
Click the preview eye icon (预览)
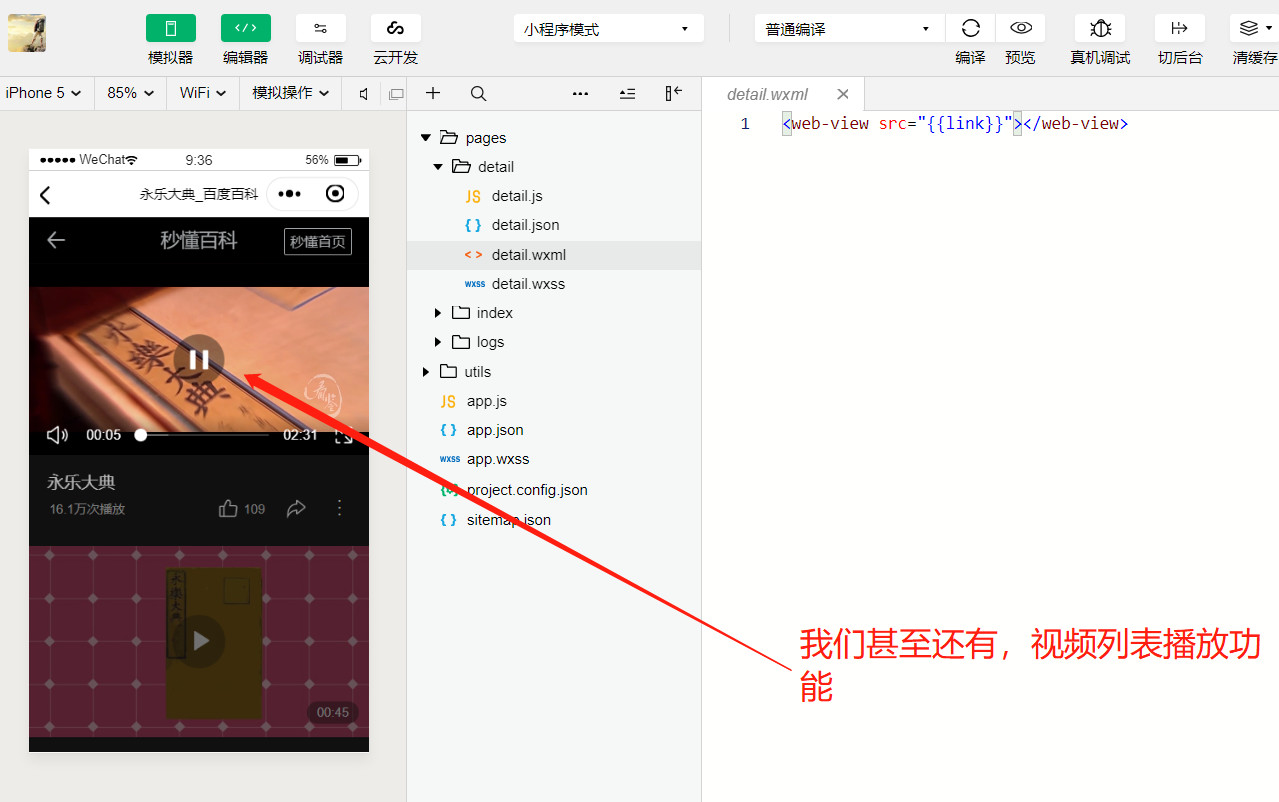pyautogui.click(x=1020, y=28)
